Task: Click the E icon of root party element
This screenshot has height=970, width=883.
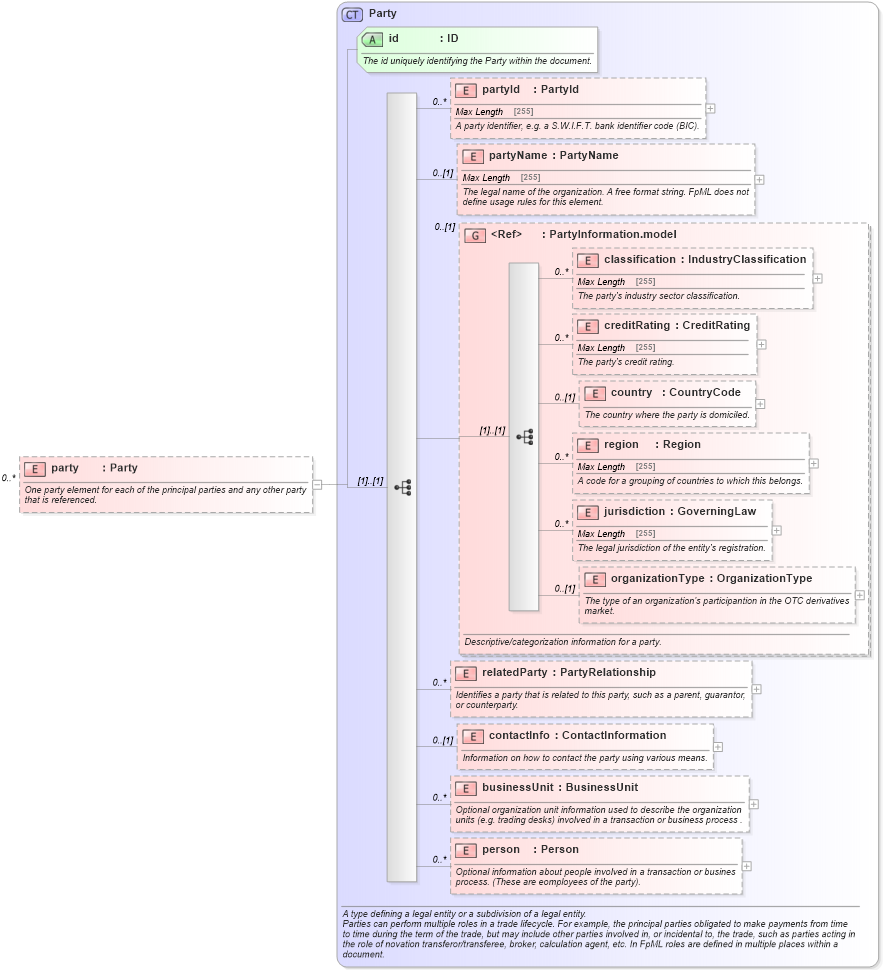Action: (35, 469)
